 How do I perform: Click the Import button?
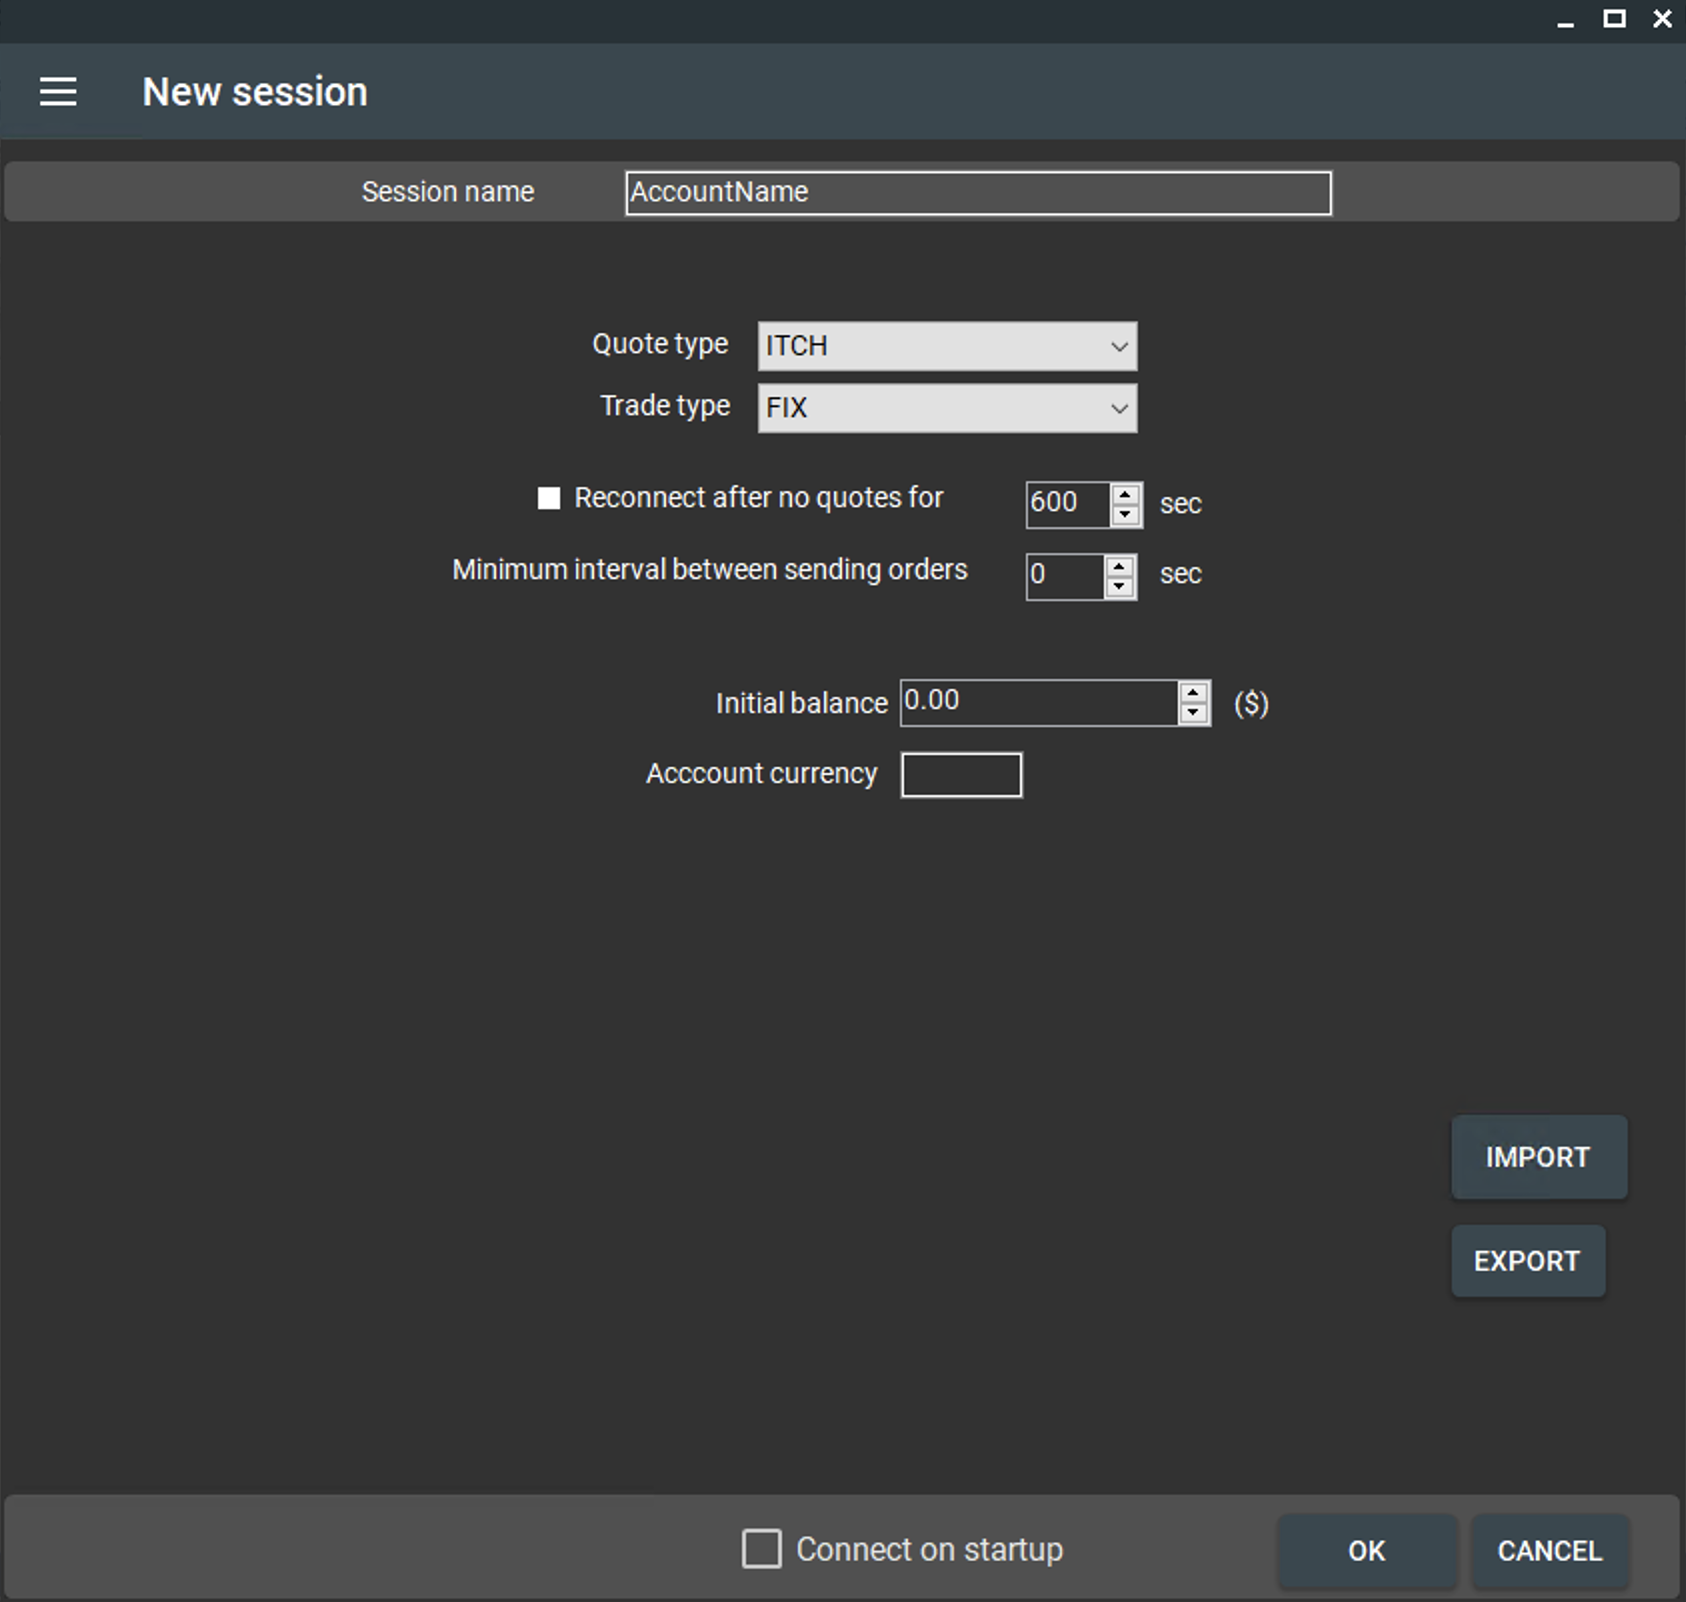click(x=1538, y=1157)
